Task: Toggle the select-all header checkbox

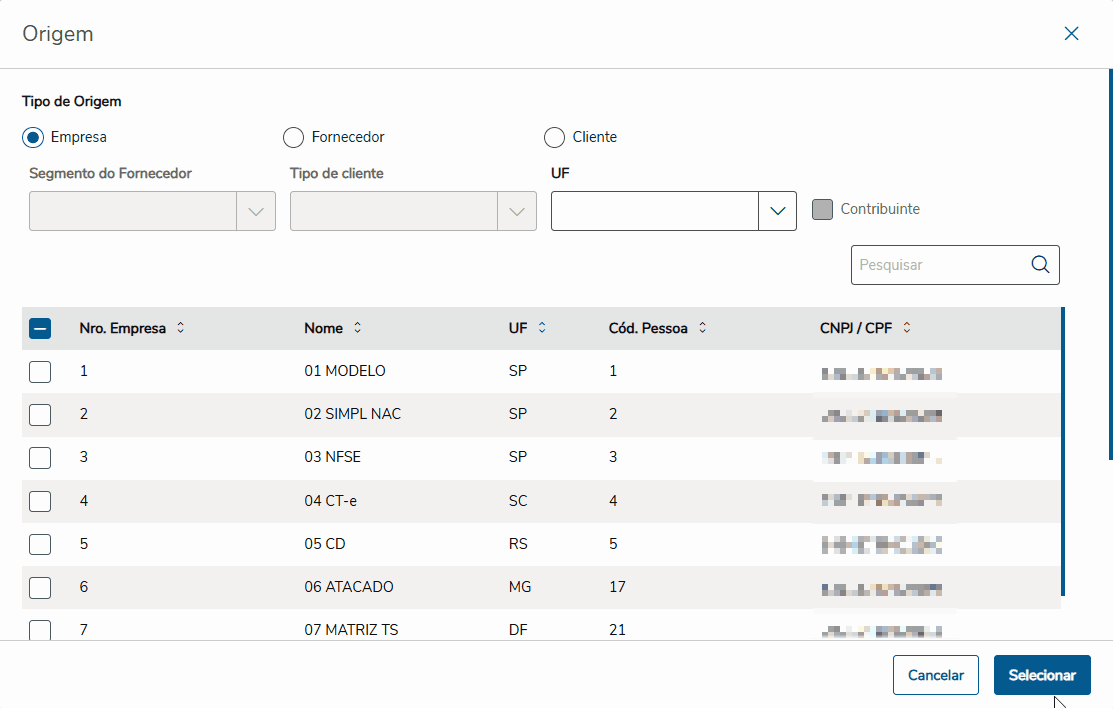Action: pyautogui.click(x=40, y=328)
